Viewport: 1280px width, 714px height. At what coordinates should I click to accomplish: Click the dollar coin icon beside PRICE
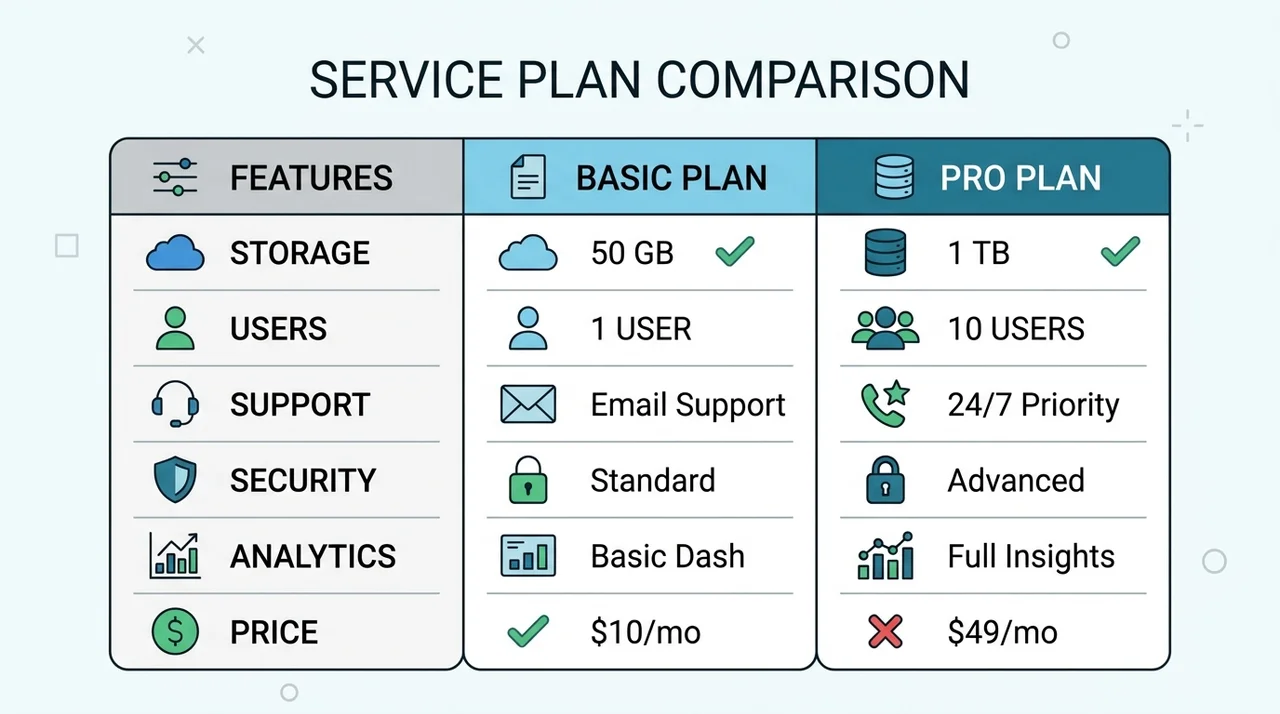pos(175,632)
